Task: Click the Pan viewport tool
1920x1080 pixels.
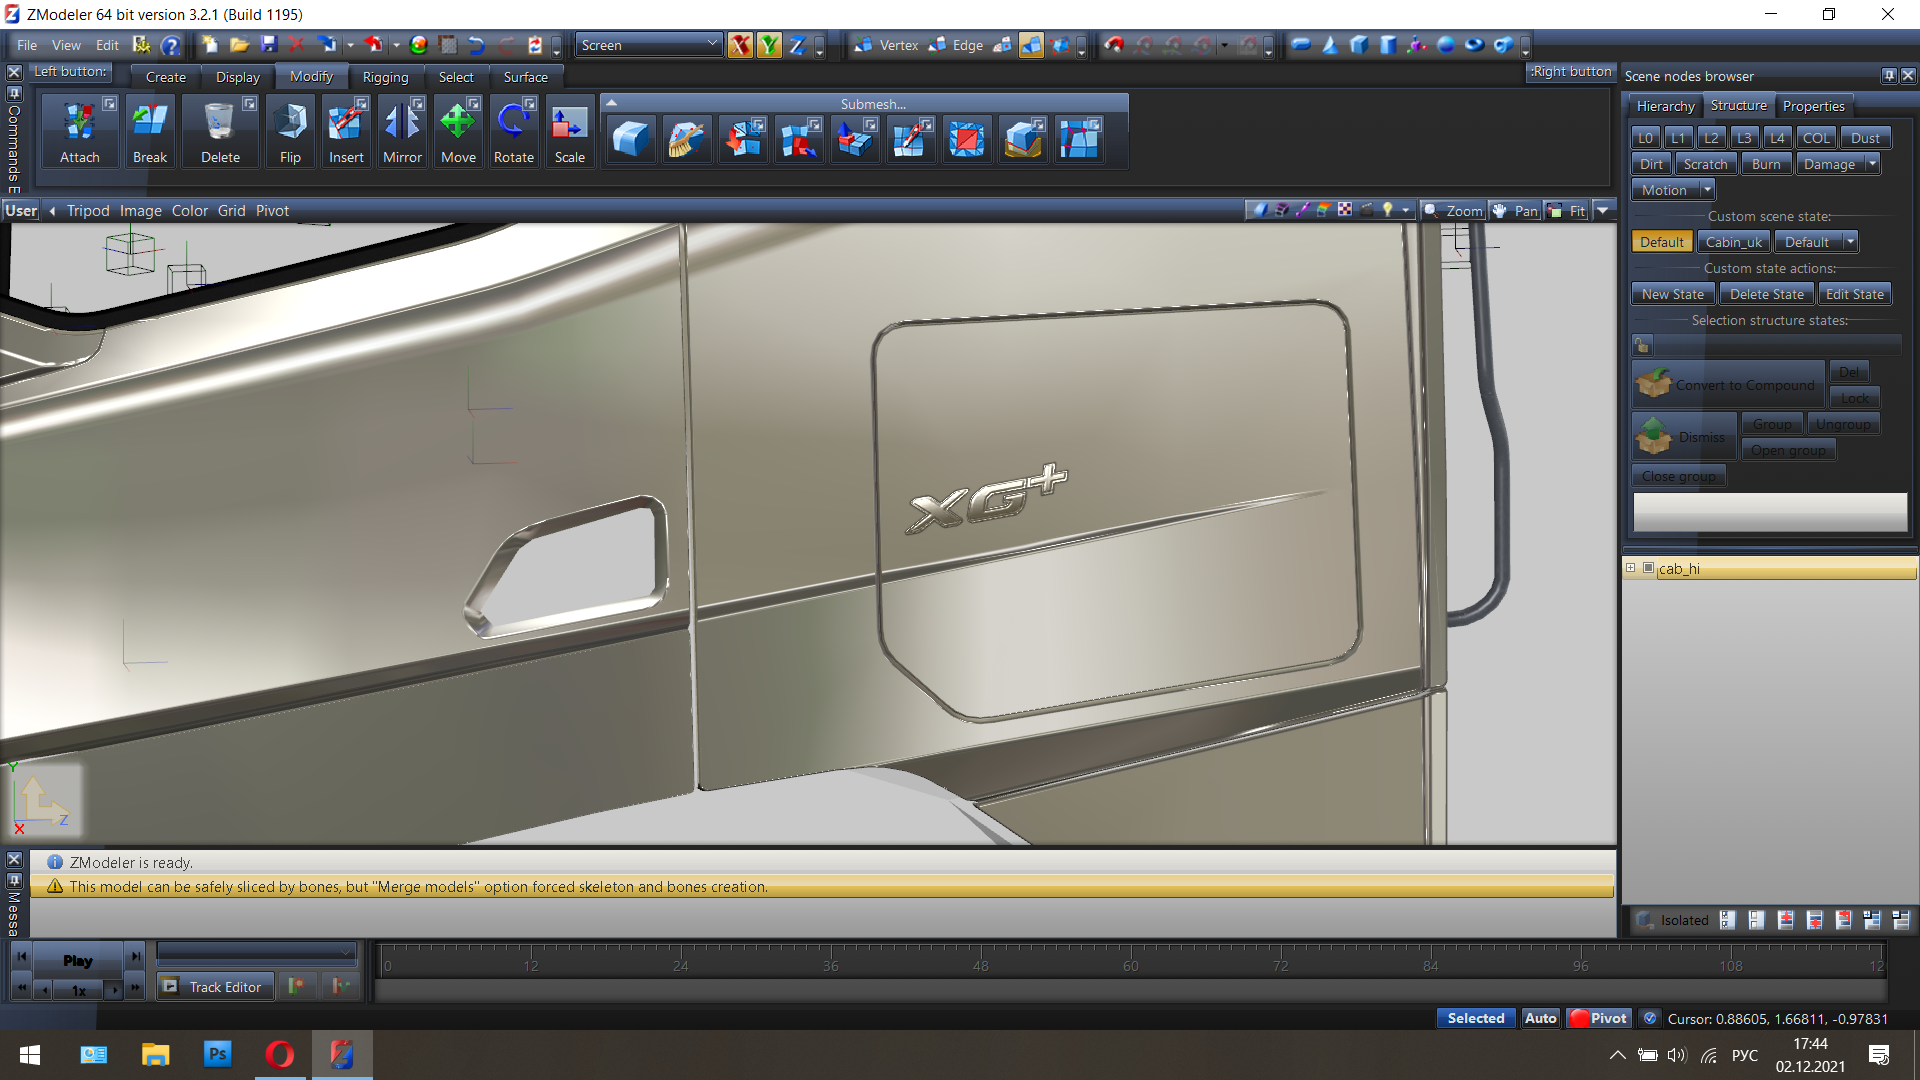Action: click(x=1515, y=210)
